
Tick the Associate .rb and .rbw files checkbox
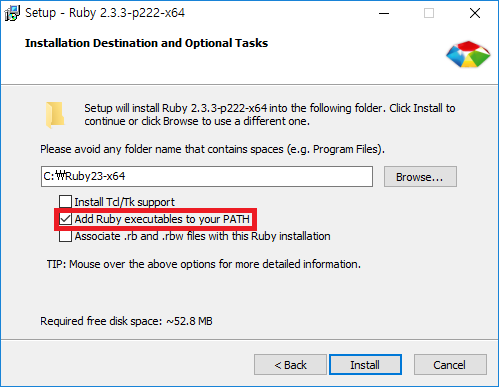65,236
